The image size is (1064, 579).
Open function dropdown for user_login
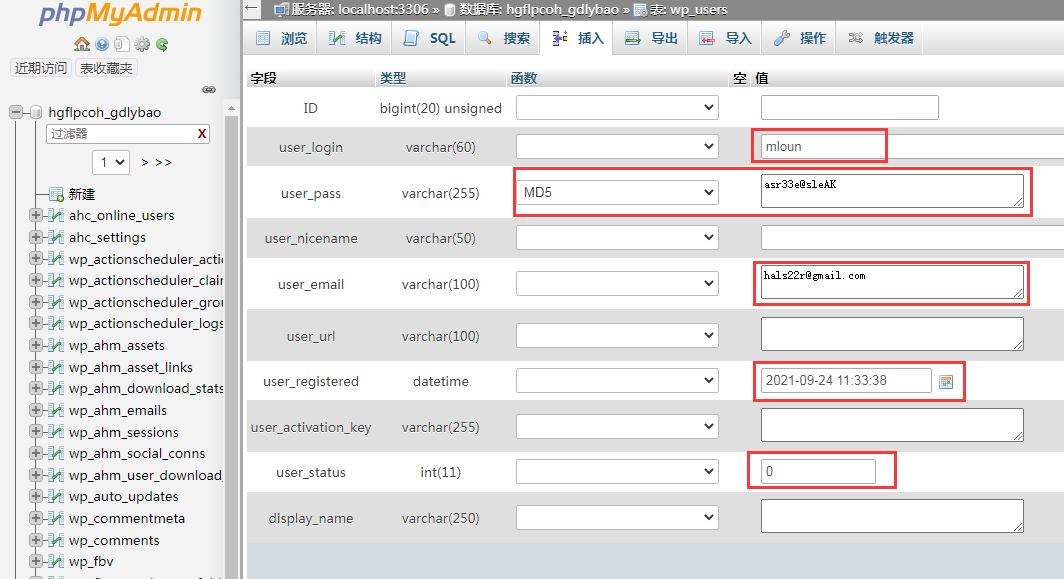(x=617, y=147)
